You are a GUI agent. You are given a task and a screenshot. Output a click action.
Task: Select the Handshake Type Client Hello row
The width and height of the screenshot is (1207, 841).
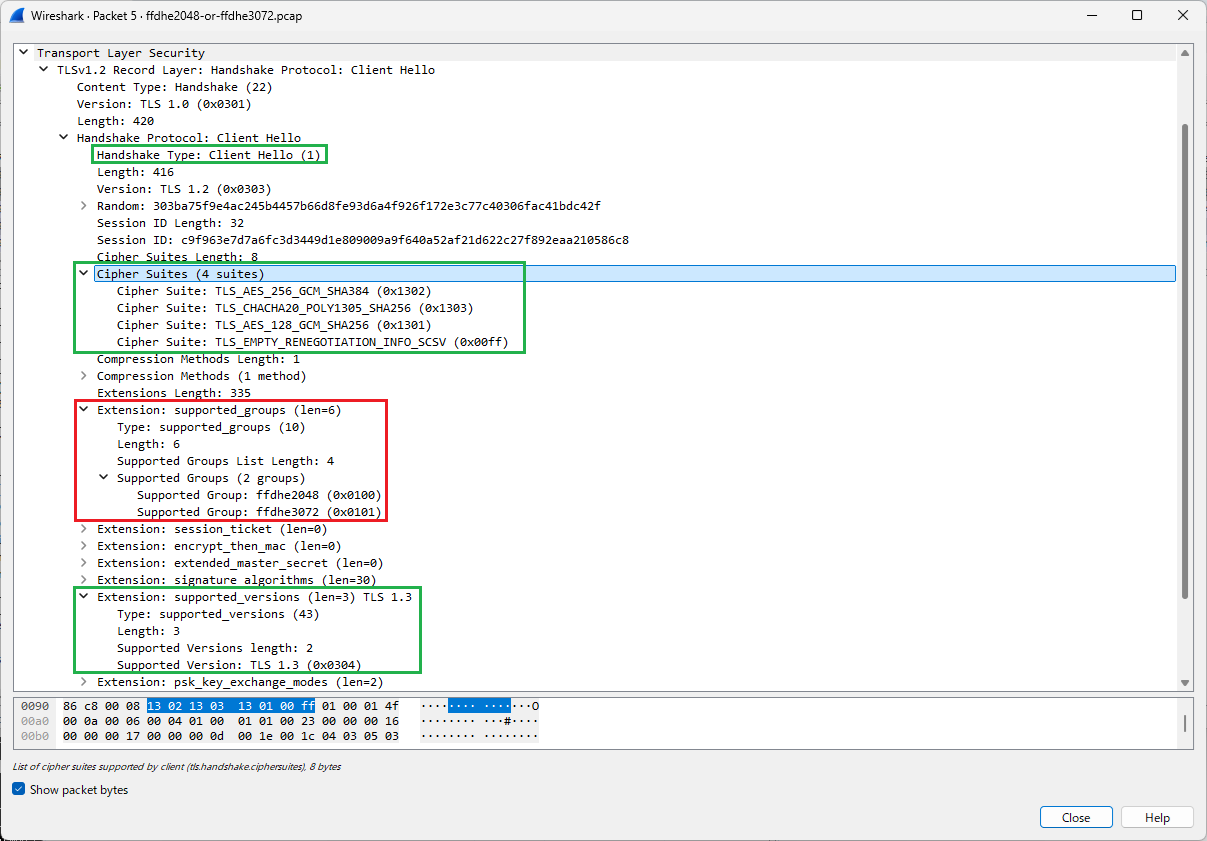click(208, 155)
